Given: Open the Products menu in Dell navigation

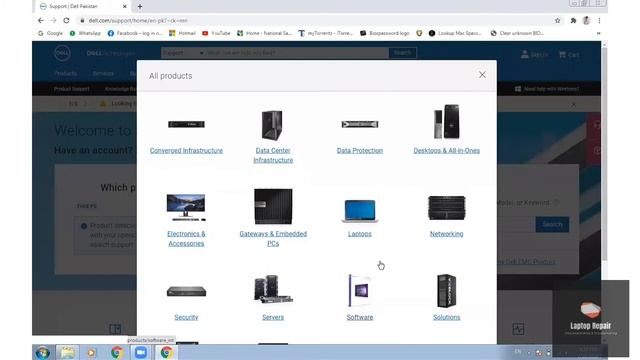Looking at the screenshot, I should coord(65,73).
